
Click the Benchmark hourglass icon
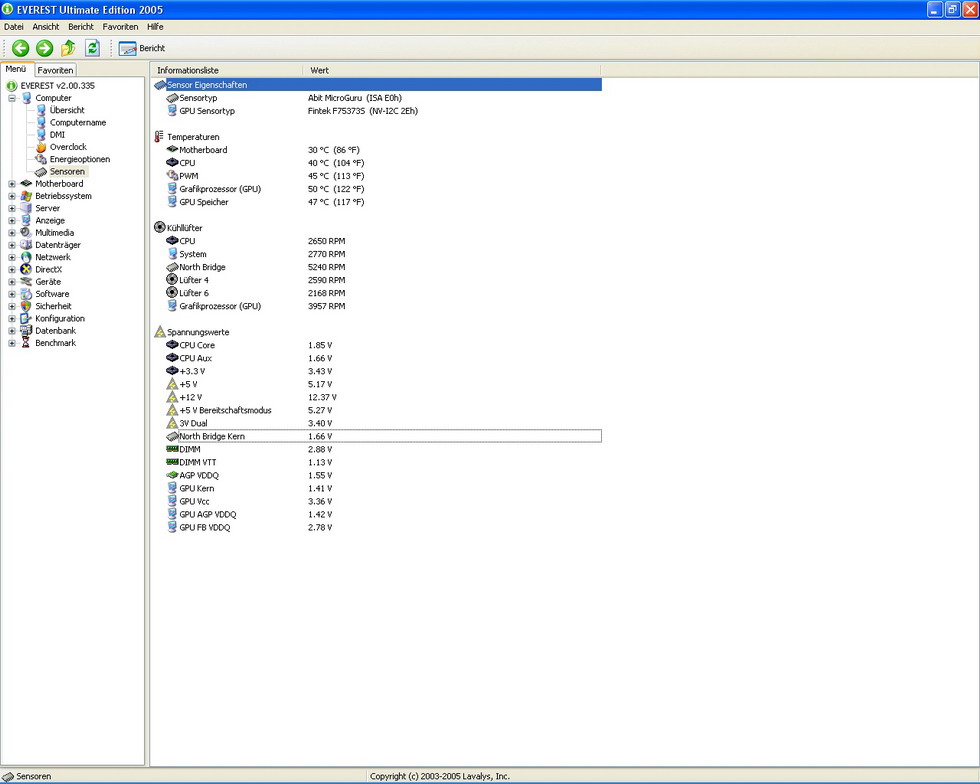[26, 343]
